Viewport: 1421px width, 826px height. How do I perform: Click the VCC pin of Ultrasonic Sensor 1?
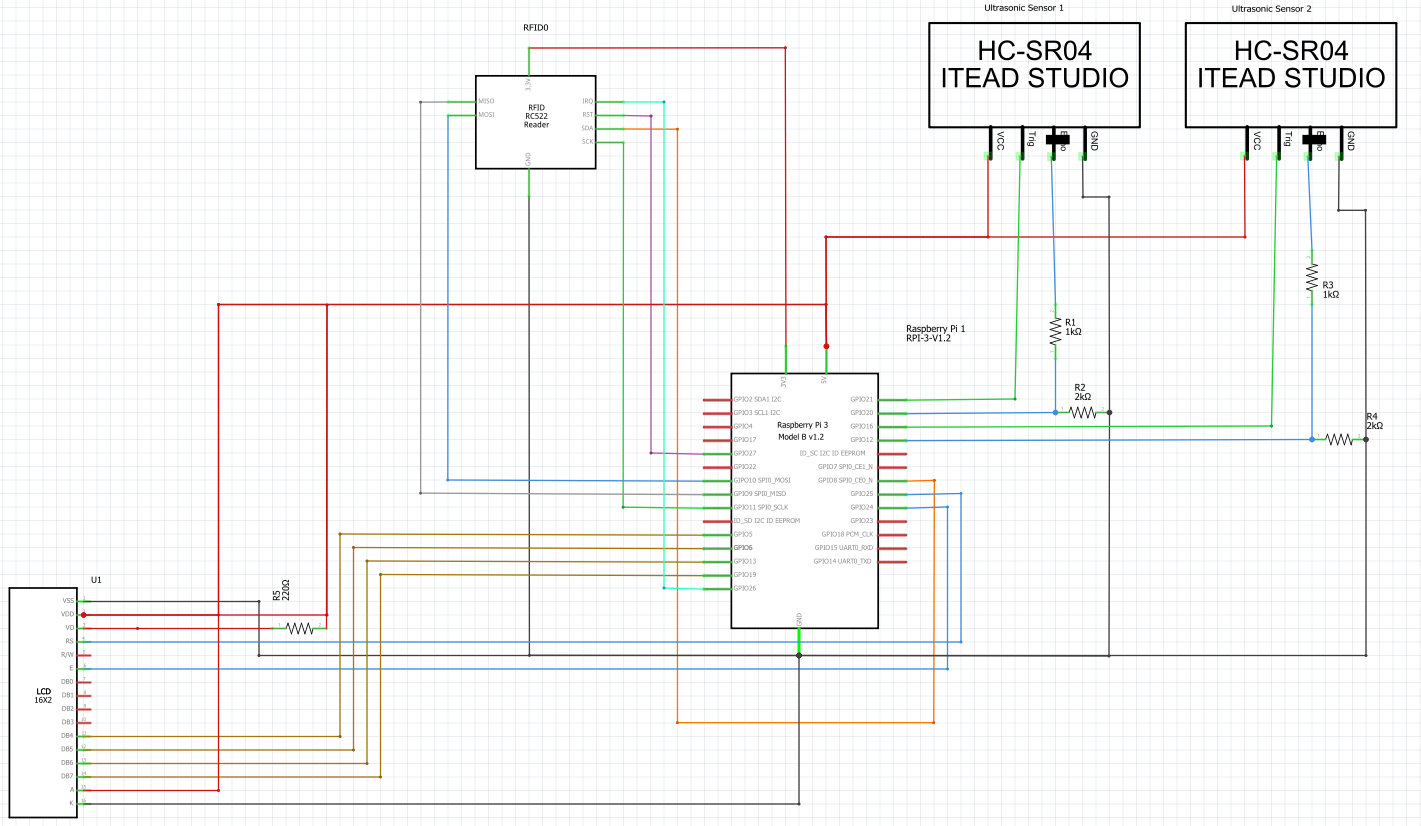(x=988, y=143)
